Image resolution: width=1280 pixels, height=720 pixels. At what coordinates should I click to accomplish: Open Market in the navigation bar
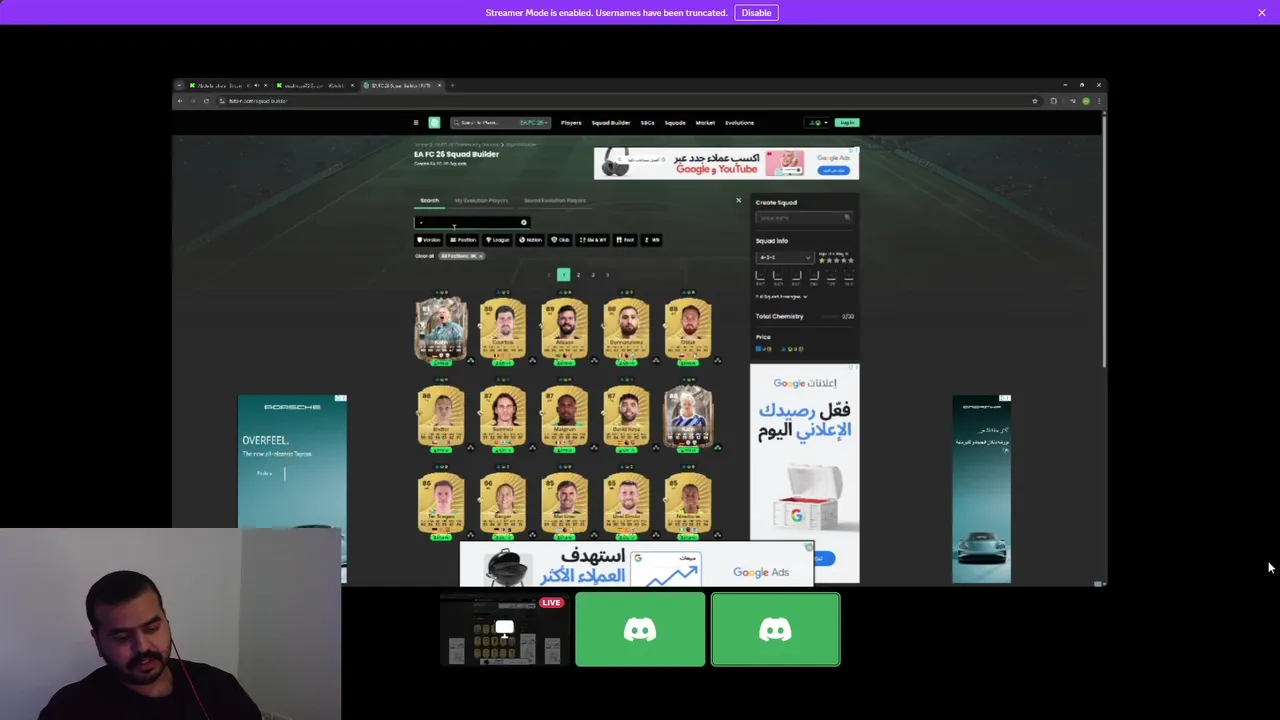tap(705, 123)
